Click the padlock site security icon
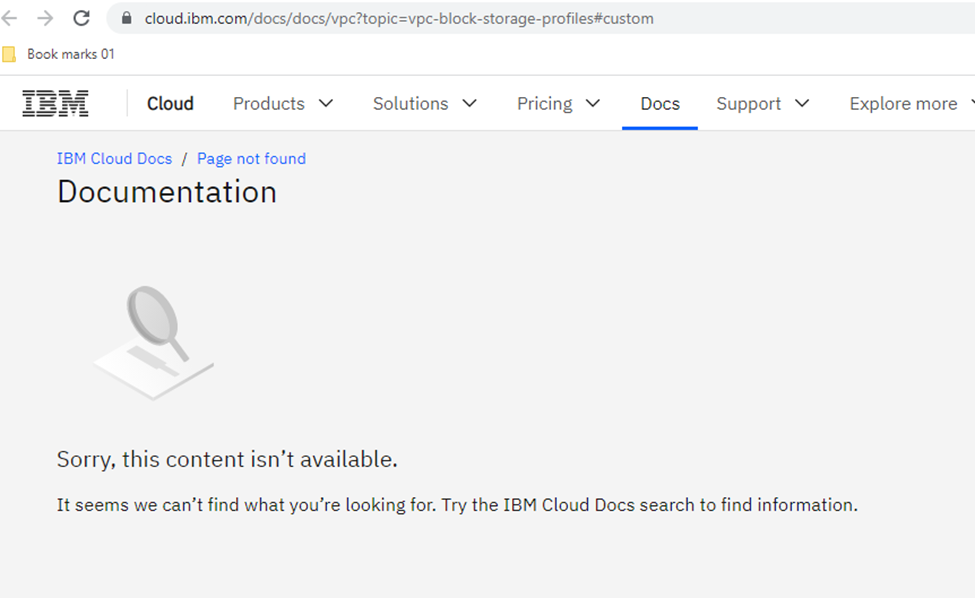This screenshot has height=598, width=975. pyautogui.click(x=126, y=18)
